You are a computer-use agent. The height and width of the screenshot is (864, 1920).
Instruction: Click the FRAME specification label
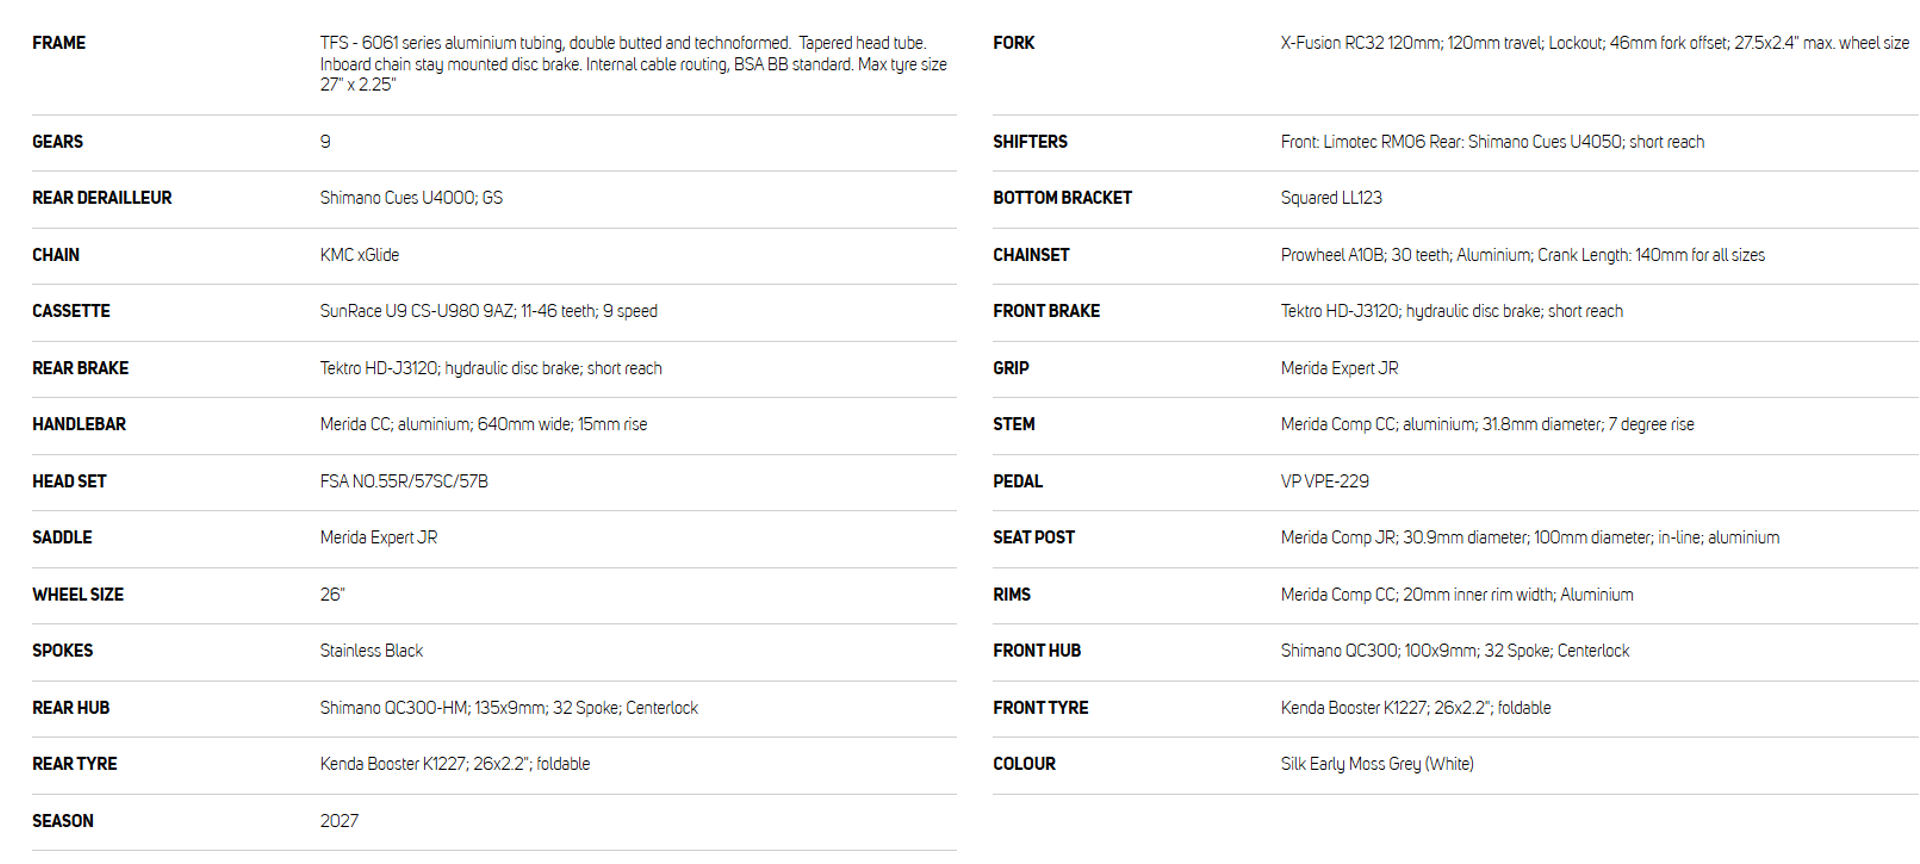[x=59, y=43]
